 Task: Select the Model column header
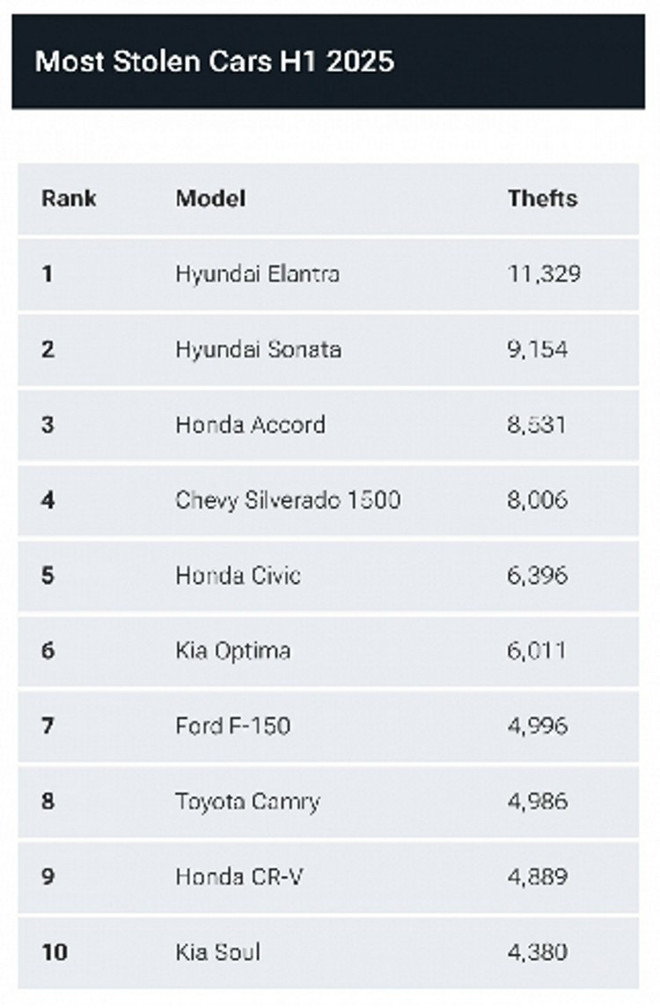click(210, 198)
